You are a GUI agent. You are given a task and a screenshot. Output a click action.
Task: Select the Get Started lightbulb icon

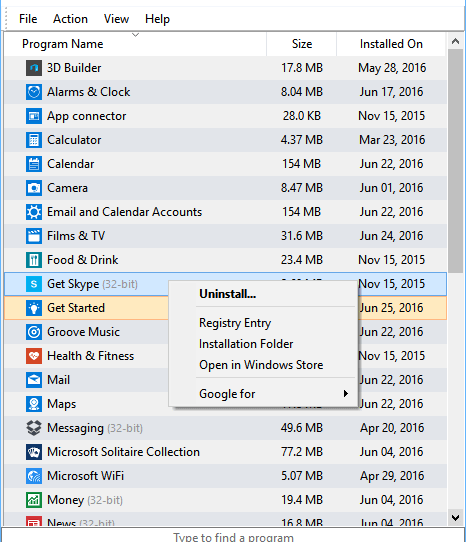click(x=34, y=308)
